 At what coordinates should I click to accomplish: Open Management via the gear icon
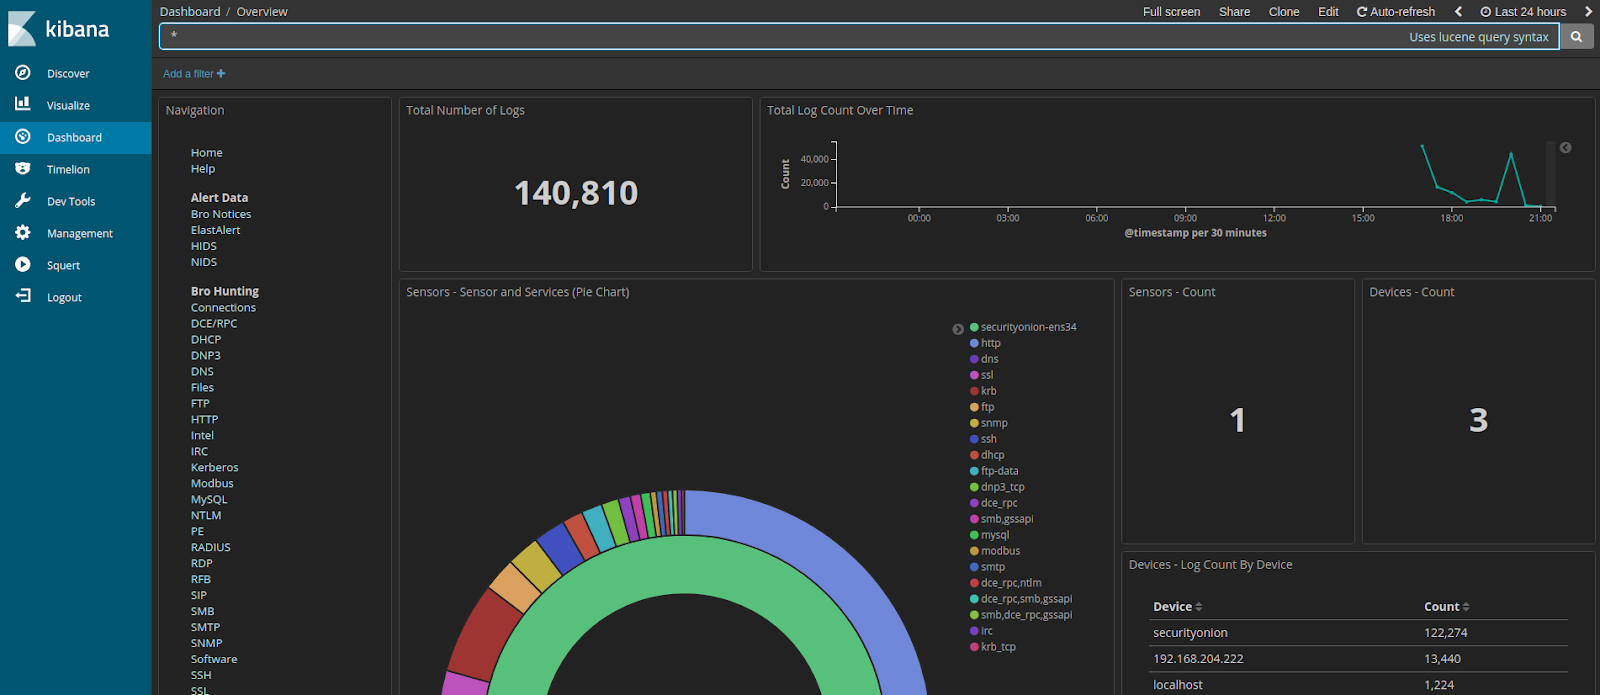pos(22,233)
